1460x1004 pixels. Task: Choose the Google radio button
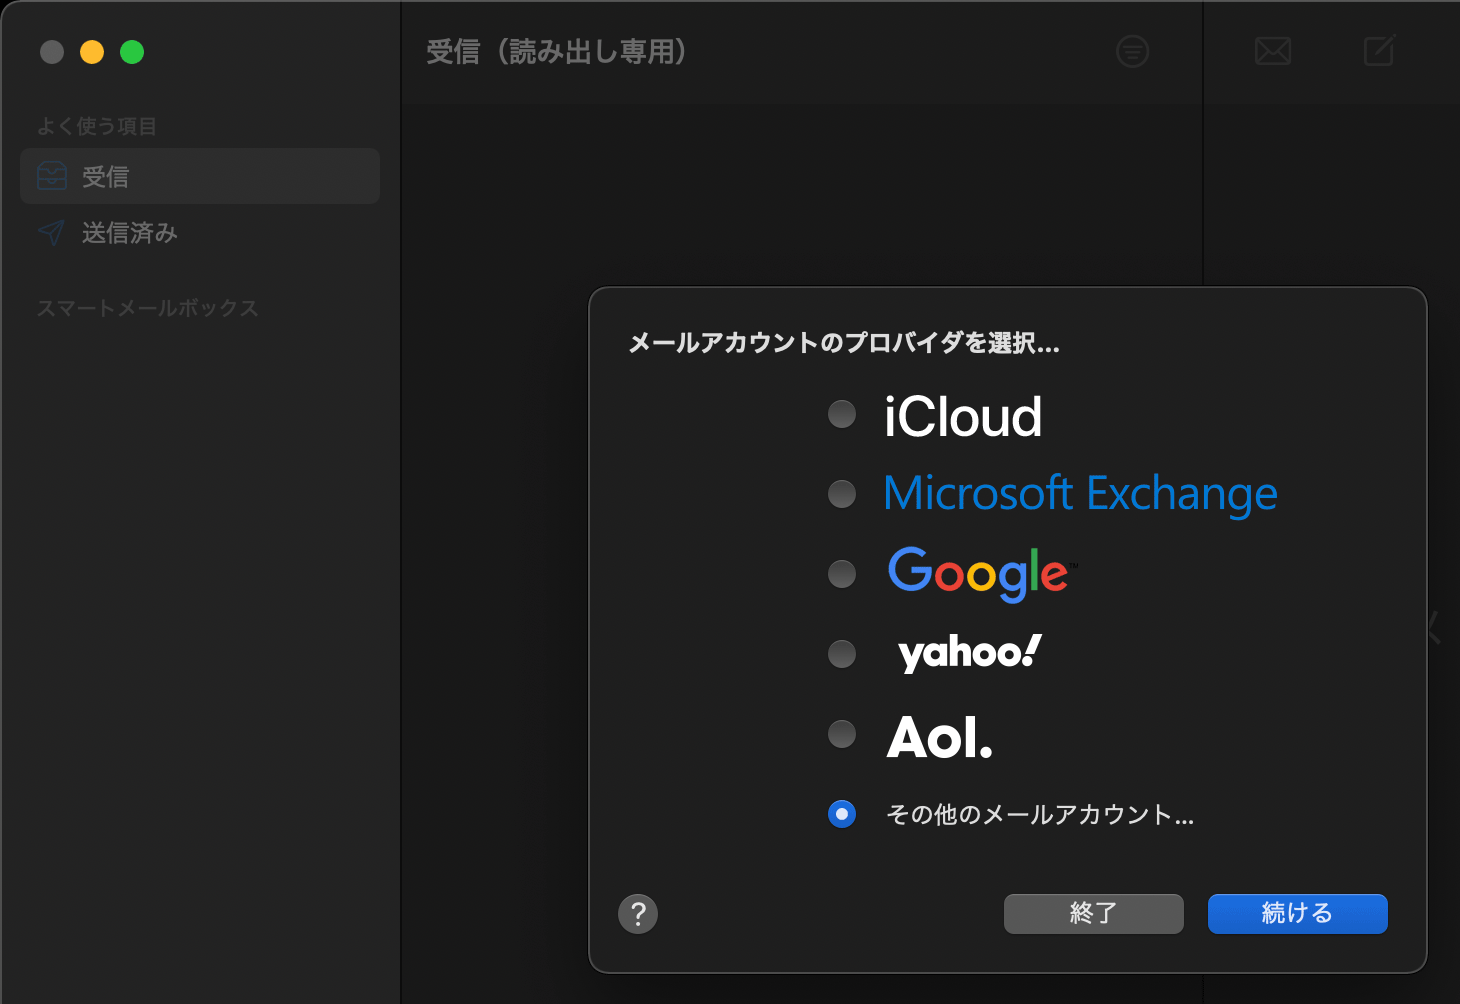842,574
